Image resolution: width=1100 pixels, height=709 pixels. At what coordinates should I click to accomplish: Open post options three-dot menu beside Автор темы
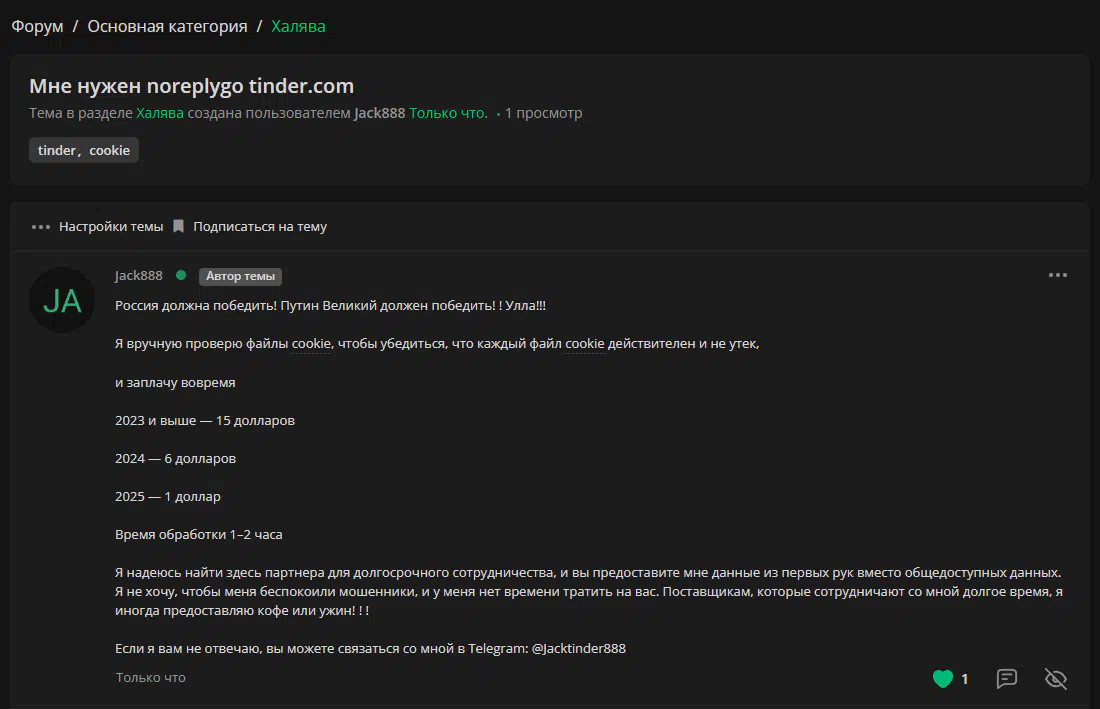(x=1058, y=275)
